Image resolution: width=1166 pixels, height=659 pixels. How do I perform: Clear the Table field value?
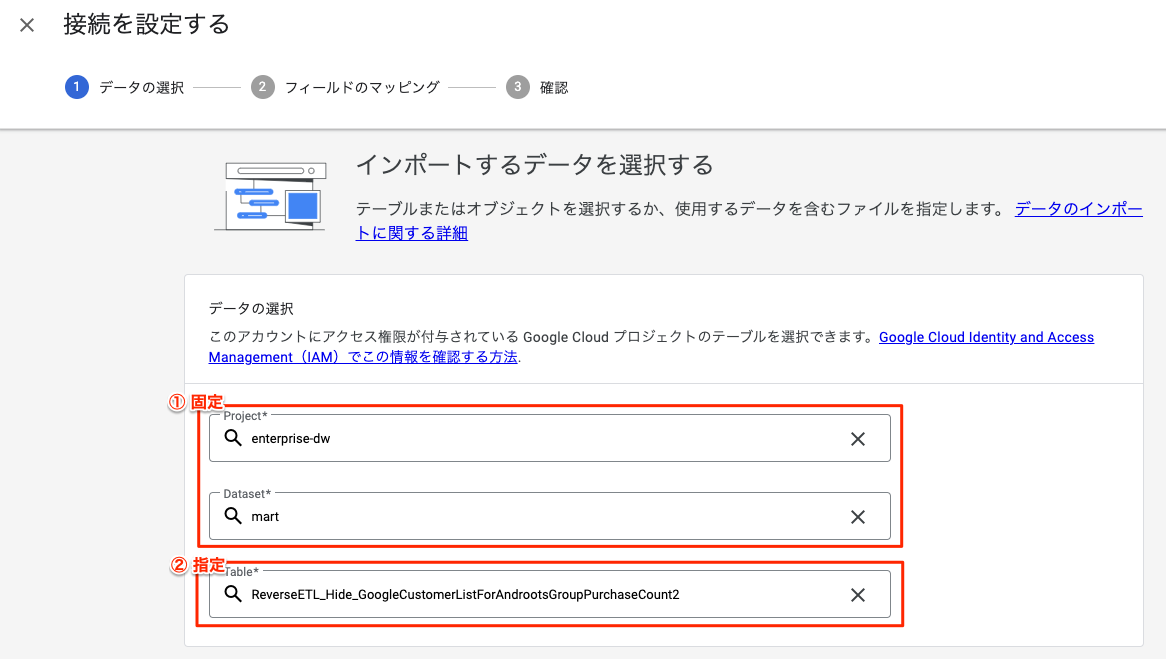point(857,595)
